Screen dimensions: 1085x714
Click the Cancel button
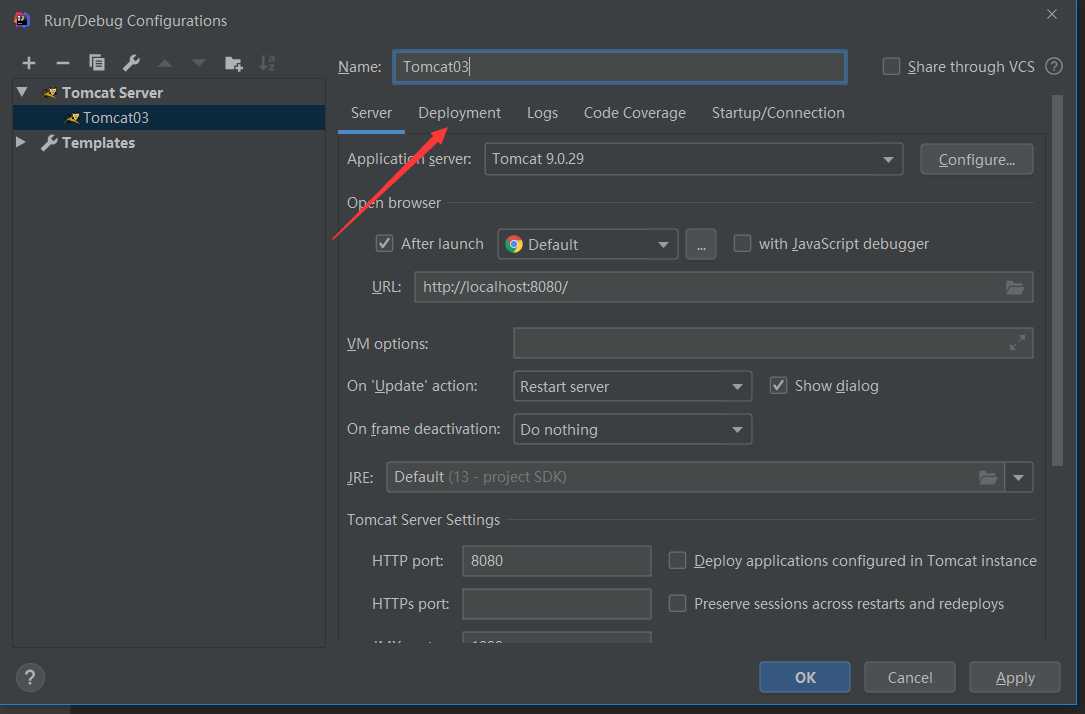pos(909,677)
